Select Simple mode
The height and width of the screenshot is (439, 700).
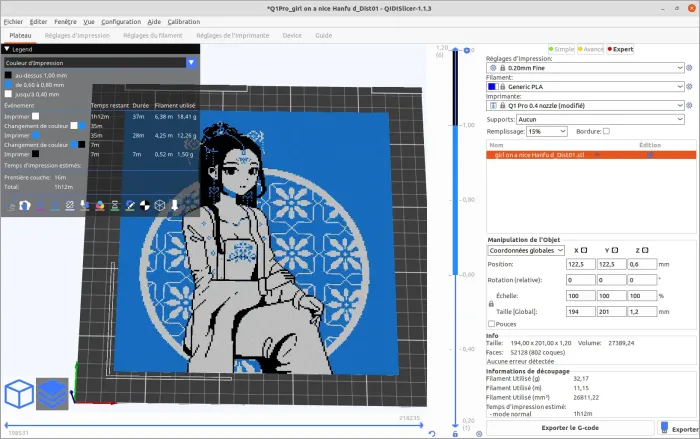point(561,49)
